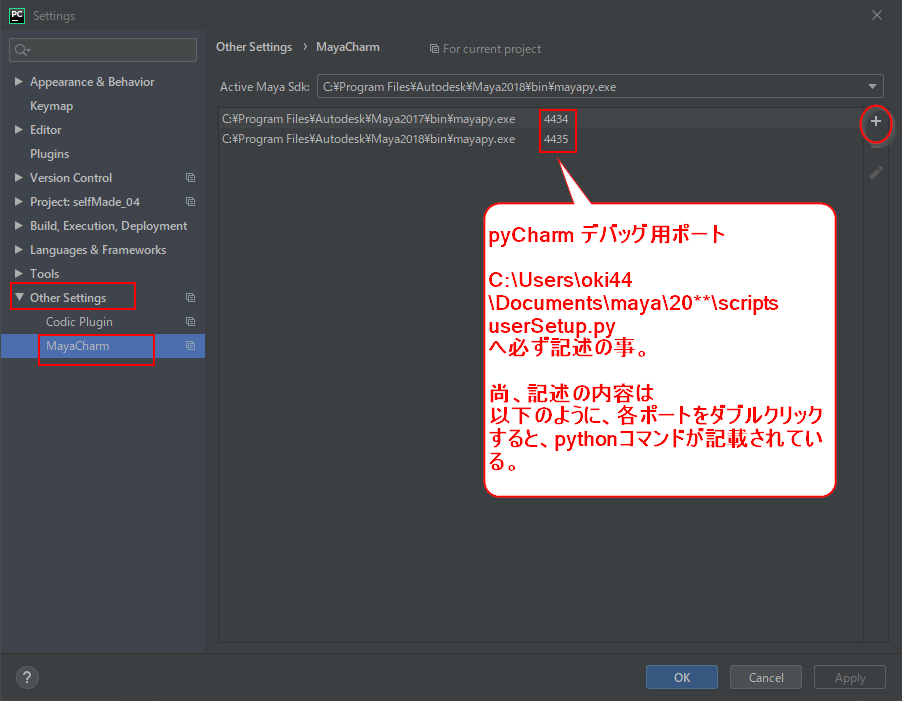The width and height of the screenshot is (902, 701).
Task: Open help using the question mark icon
Action: point(26,677)
